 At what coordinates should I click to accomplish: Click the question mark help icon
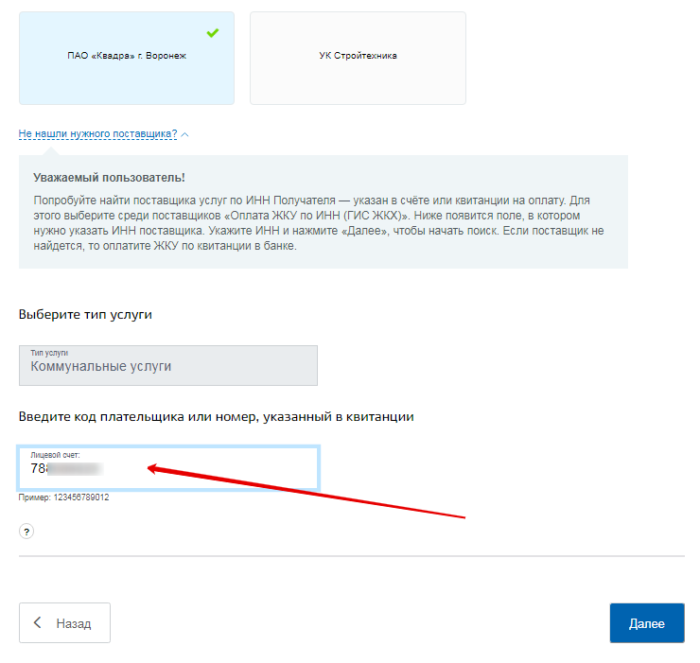pos(26,531)
